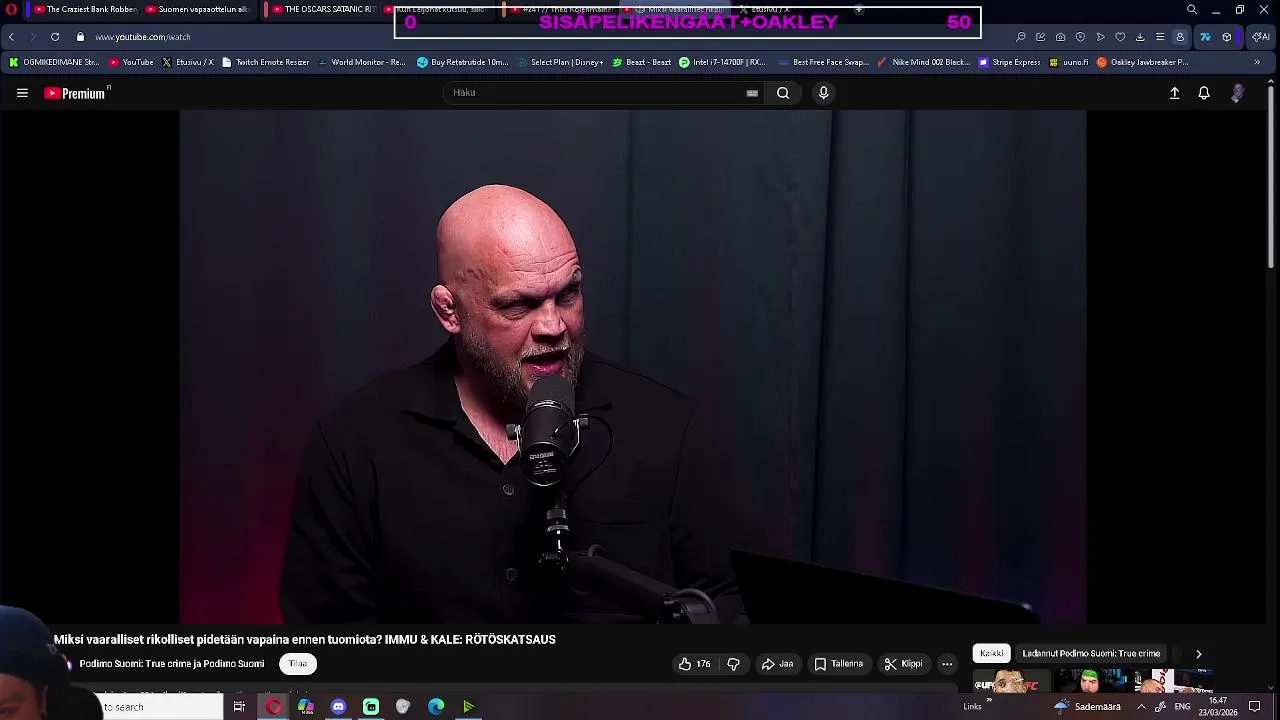Start voice search with microphone icon
The width and height of the screenshot is (1280, 720).
click(823, 93)
